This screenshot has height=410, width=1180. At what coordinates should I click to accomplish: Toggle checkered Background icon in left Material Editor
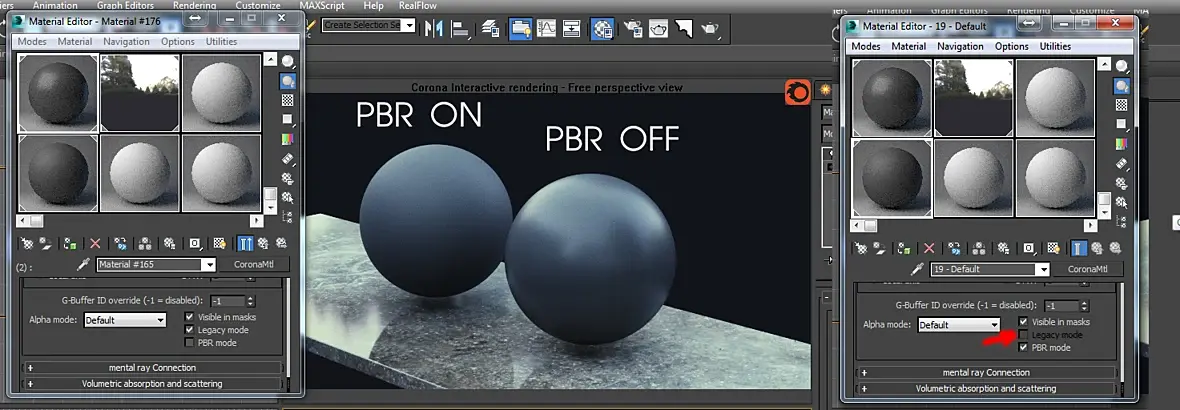click(287, 100)
